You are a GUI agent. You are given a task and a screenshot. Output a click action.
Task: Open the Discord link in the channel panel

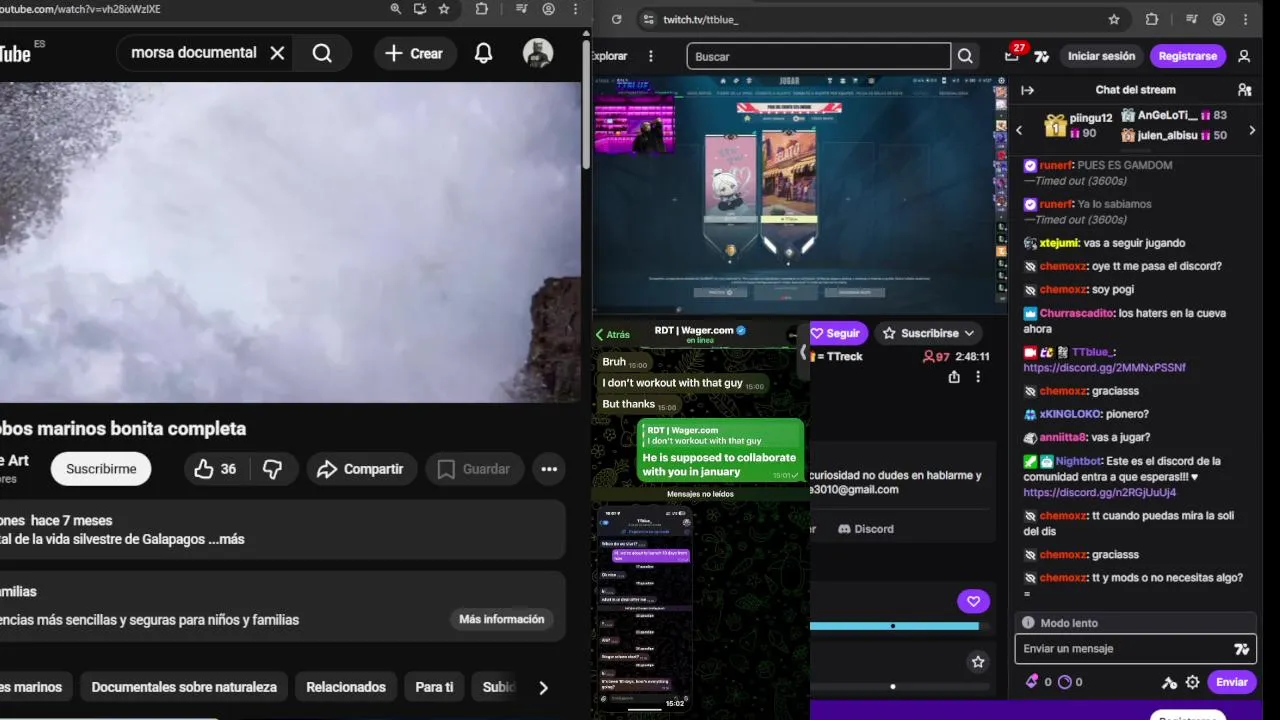click(866, 529)
